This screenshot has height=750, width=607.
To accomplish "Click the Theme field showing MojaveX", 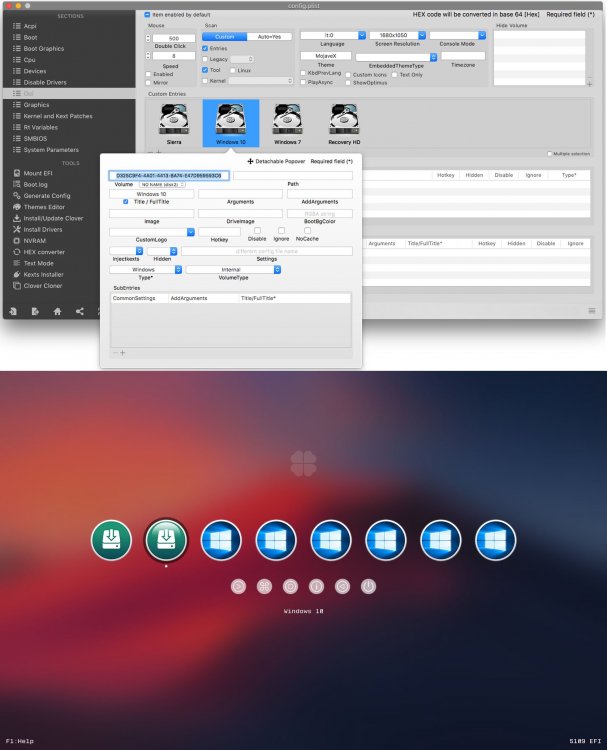I will (x=326, y=56).
